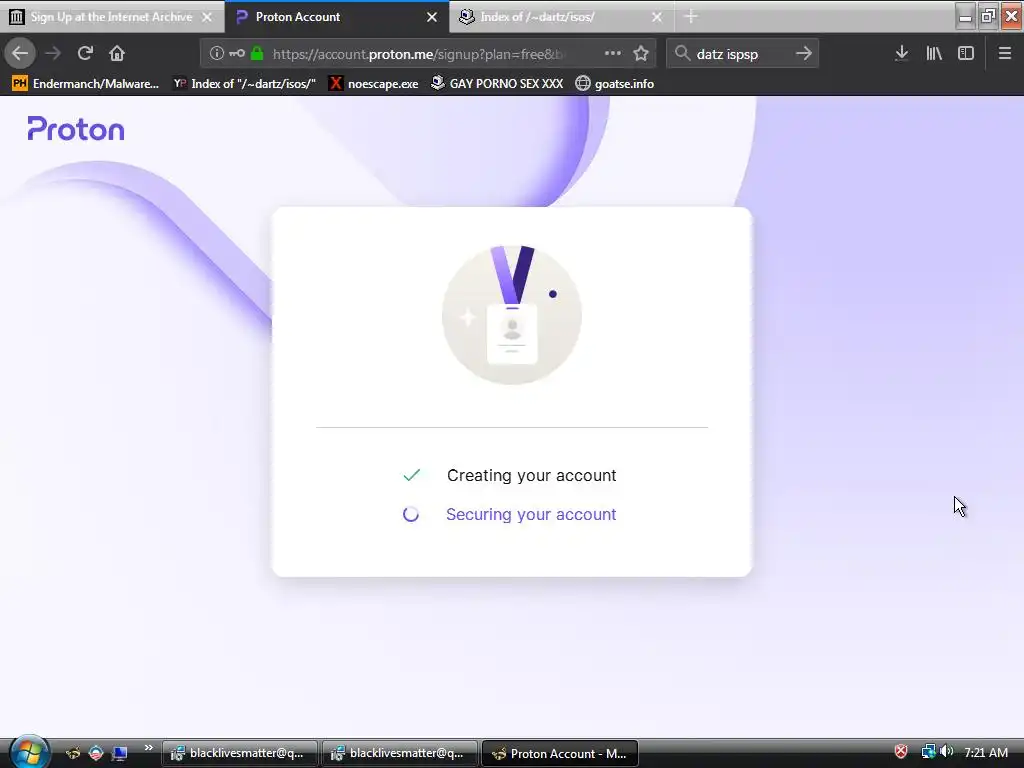Open the Windows Start orb
The height and width of the screenshot is (768, 1024).
[29, 752]
